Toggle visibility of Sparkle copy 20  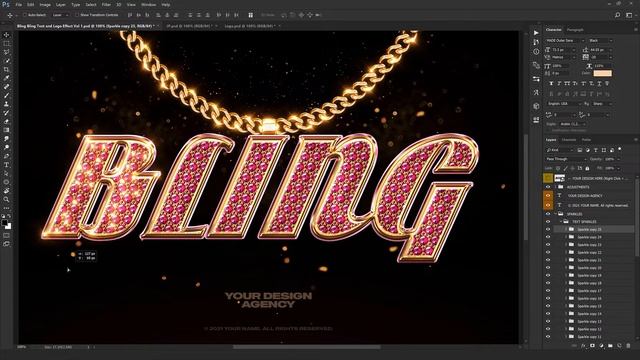tap(548, 268)
